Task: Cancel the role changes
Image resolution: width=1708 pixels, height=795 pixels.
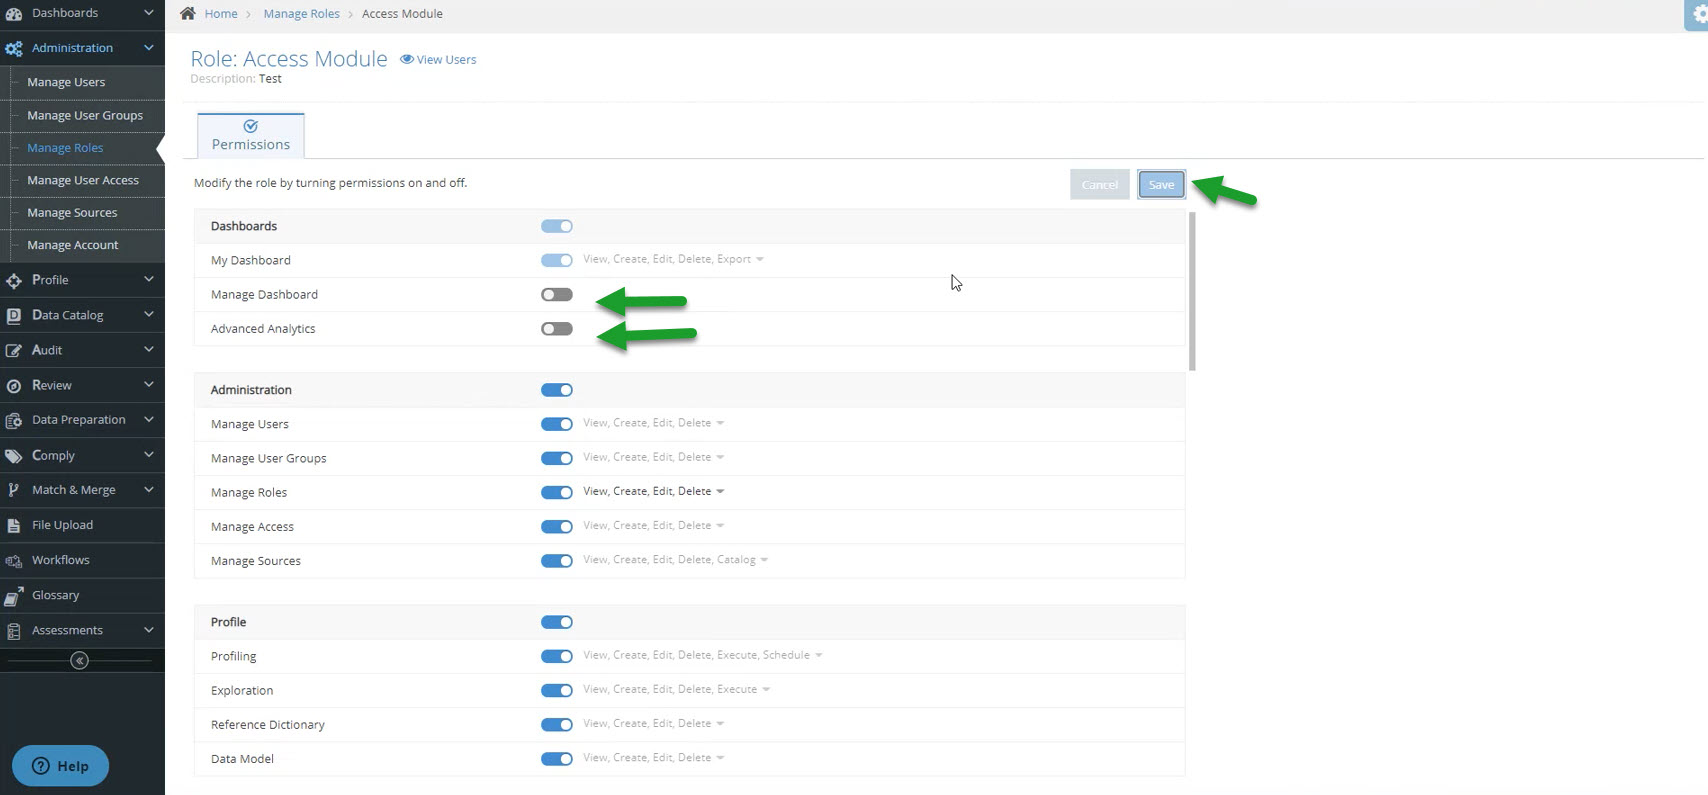Action: 1100,184
